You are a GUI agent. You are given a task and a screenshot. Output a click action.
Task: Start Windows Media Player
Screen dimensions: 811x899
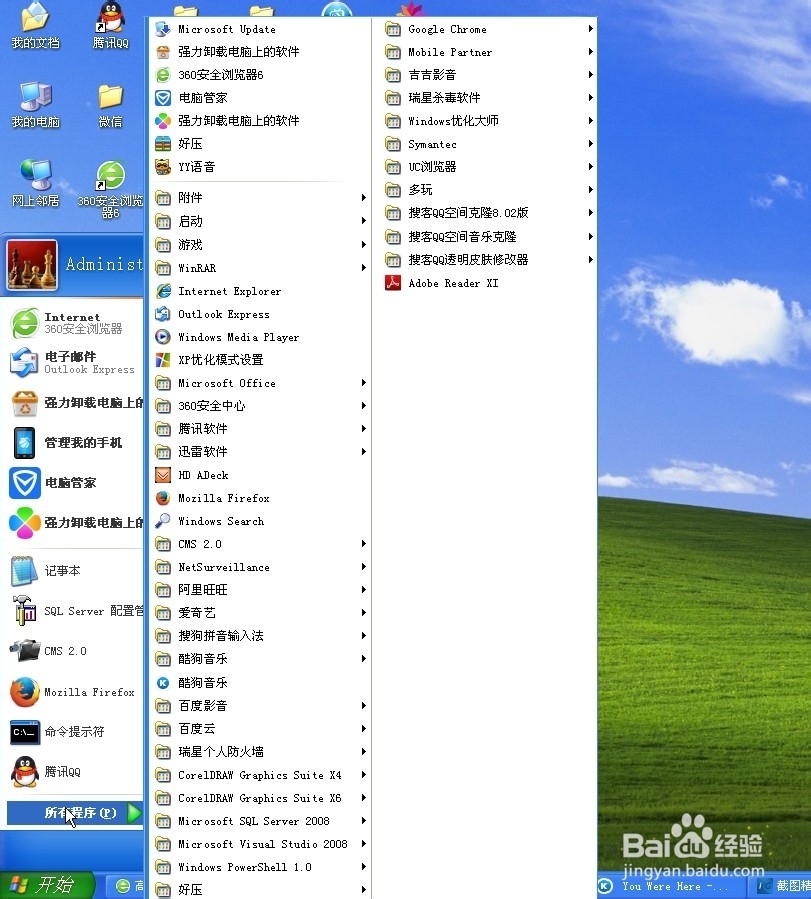[260, 337]
